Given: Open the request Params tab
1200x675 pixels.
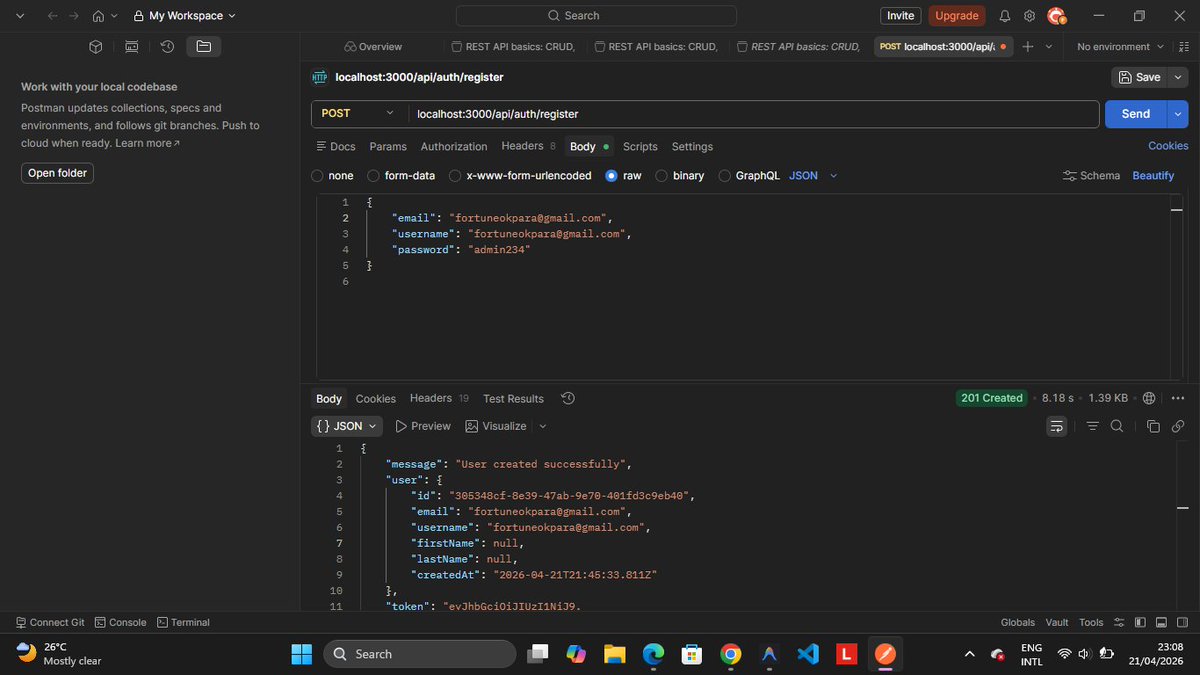Looking at the screenshot, I should coord(388,146).
